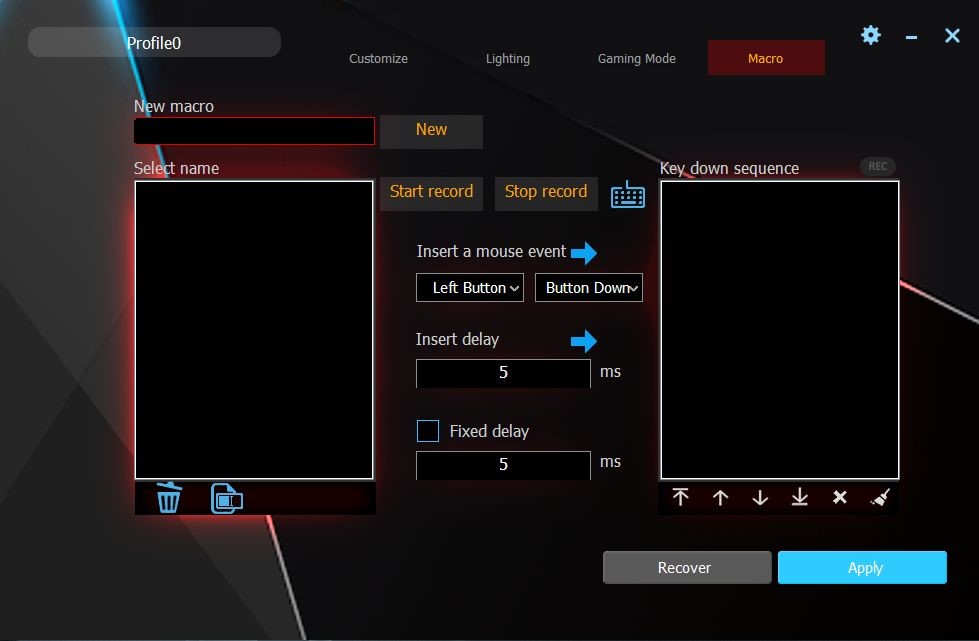Open the Gaming Mode tab

coord(637,59)
